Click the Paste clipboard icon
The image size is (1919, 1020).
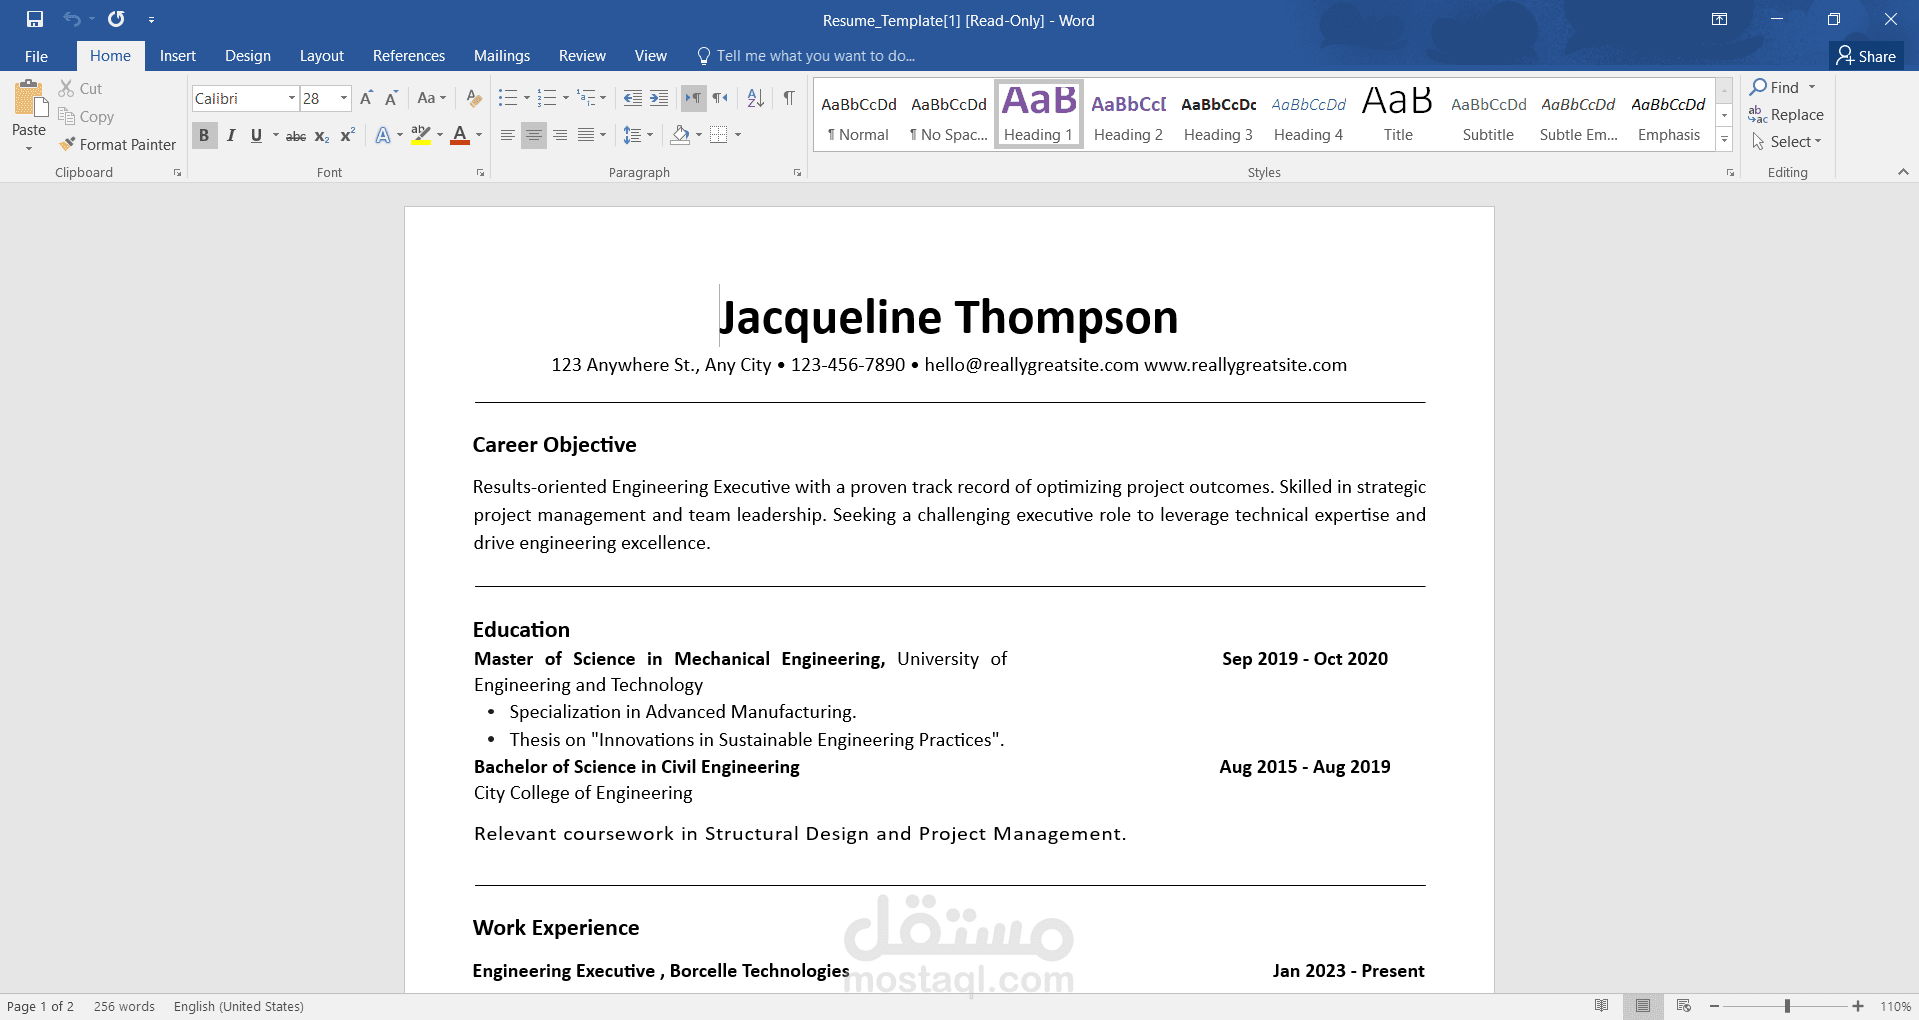click(x=29, y=99)
